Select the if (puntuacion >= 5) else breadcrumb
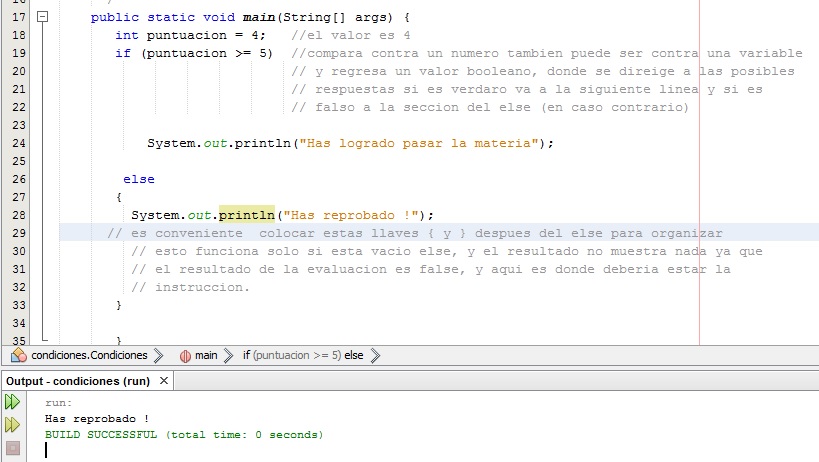The image size is (819, 462). (302, 356)
